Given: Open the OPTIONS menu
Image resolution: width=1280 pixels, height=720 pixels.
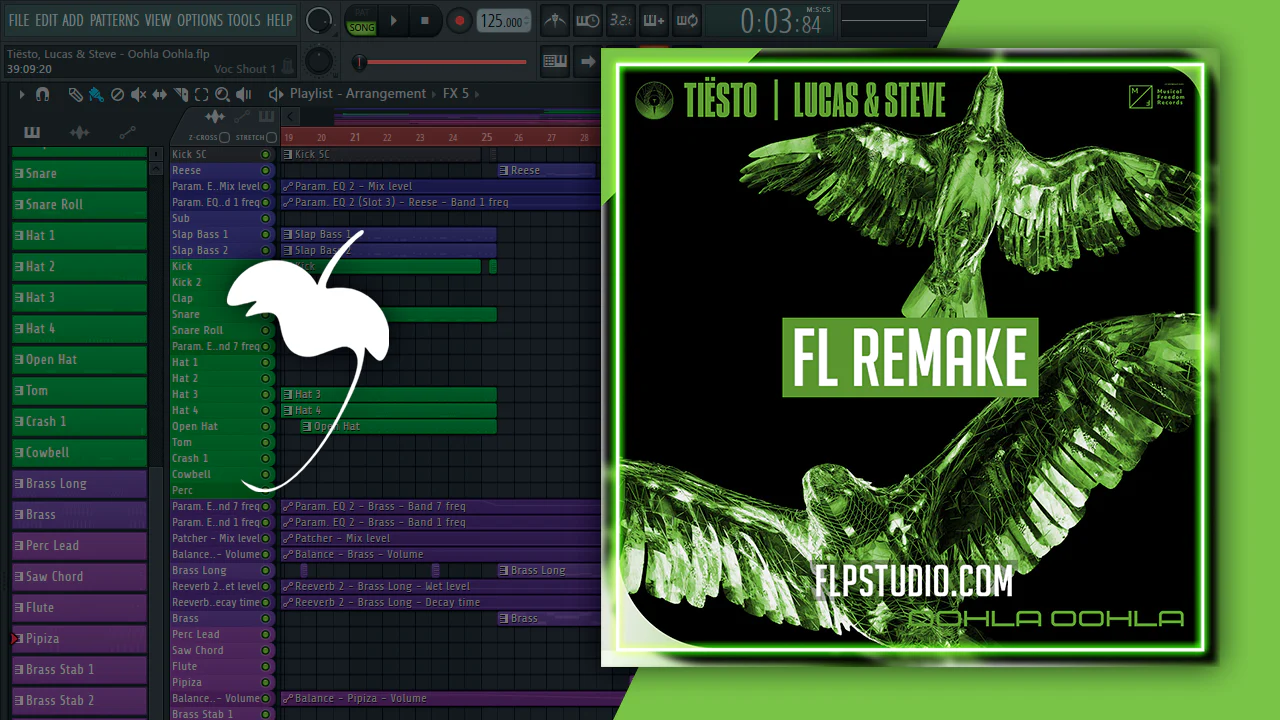Looking at the screenshot, I should 200,20.
